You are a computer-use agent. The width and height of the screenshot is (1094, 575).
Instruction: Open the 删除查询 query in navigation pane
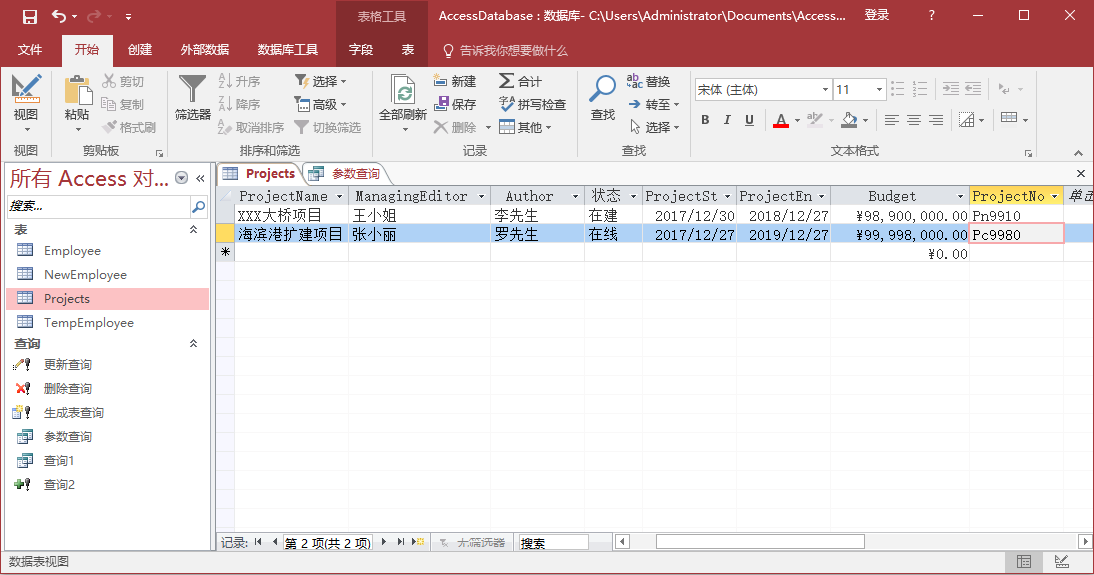point(67,389)
